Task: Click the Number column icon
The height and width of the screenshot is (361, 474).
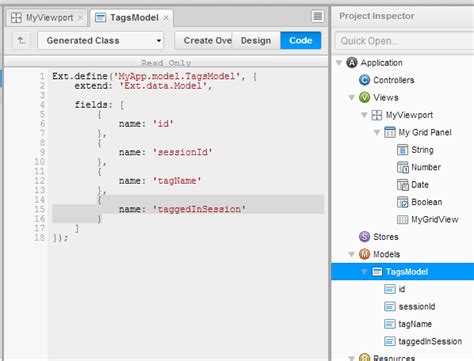Action: 402,167
